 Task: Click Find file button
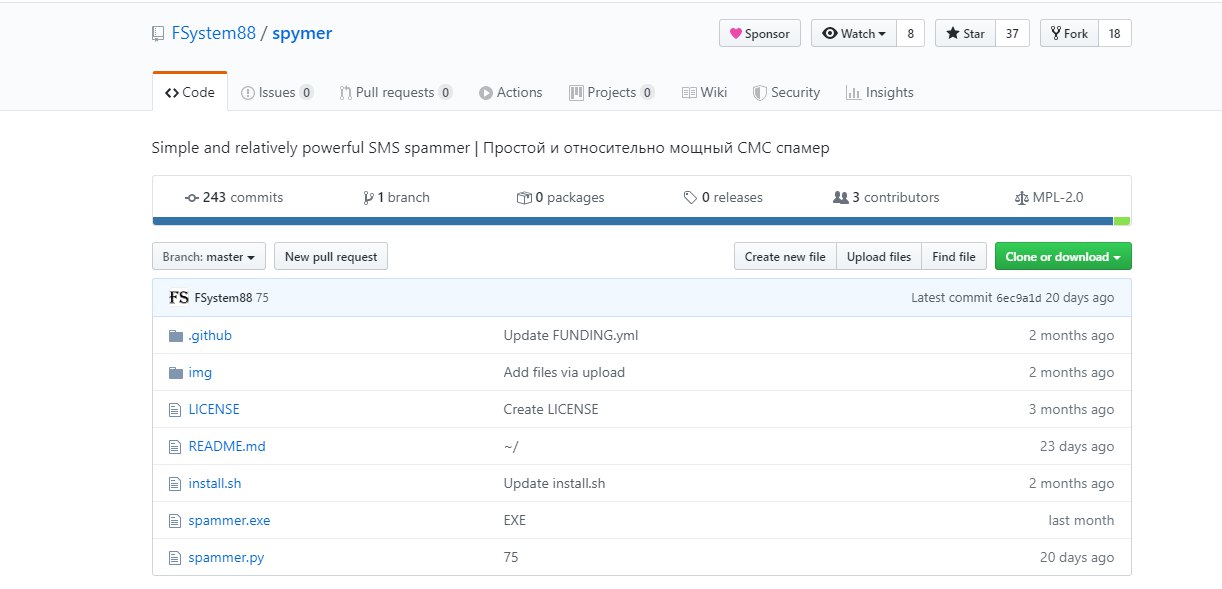954,257
